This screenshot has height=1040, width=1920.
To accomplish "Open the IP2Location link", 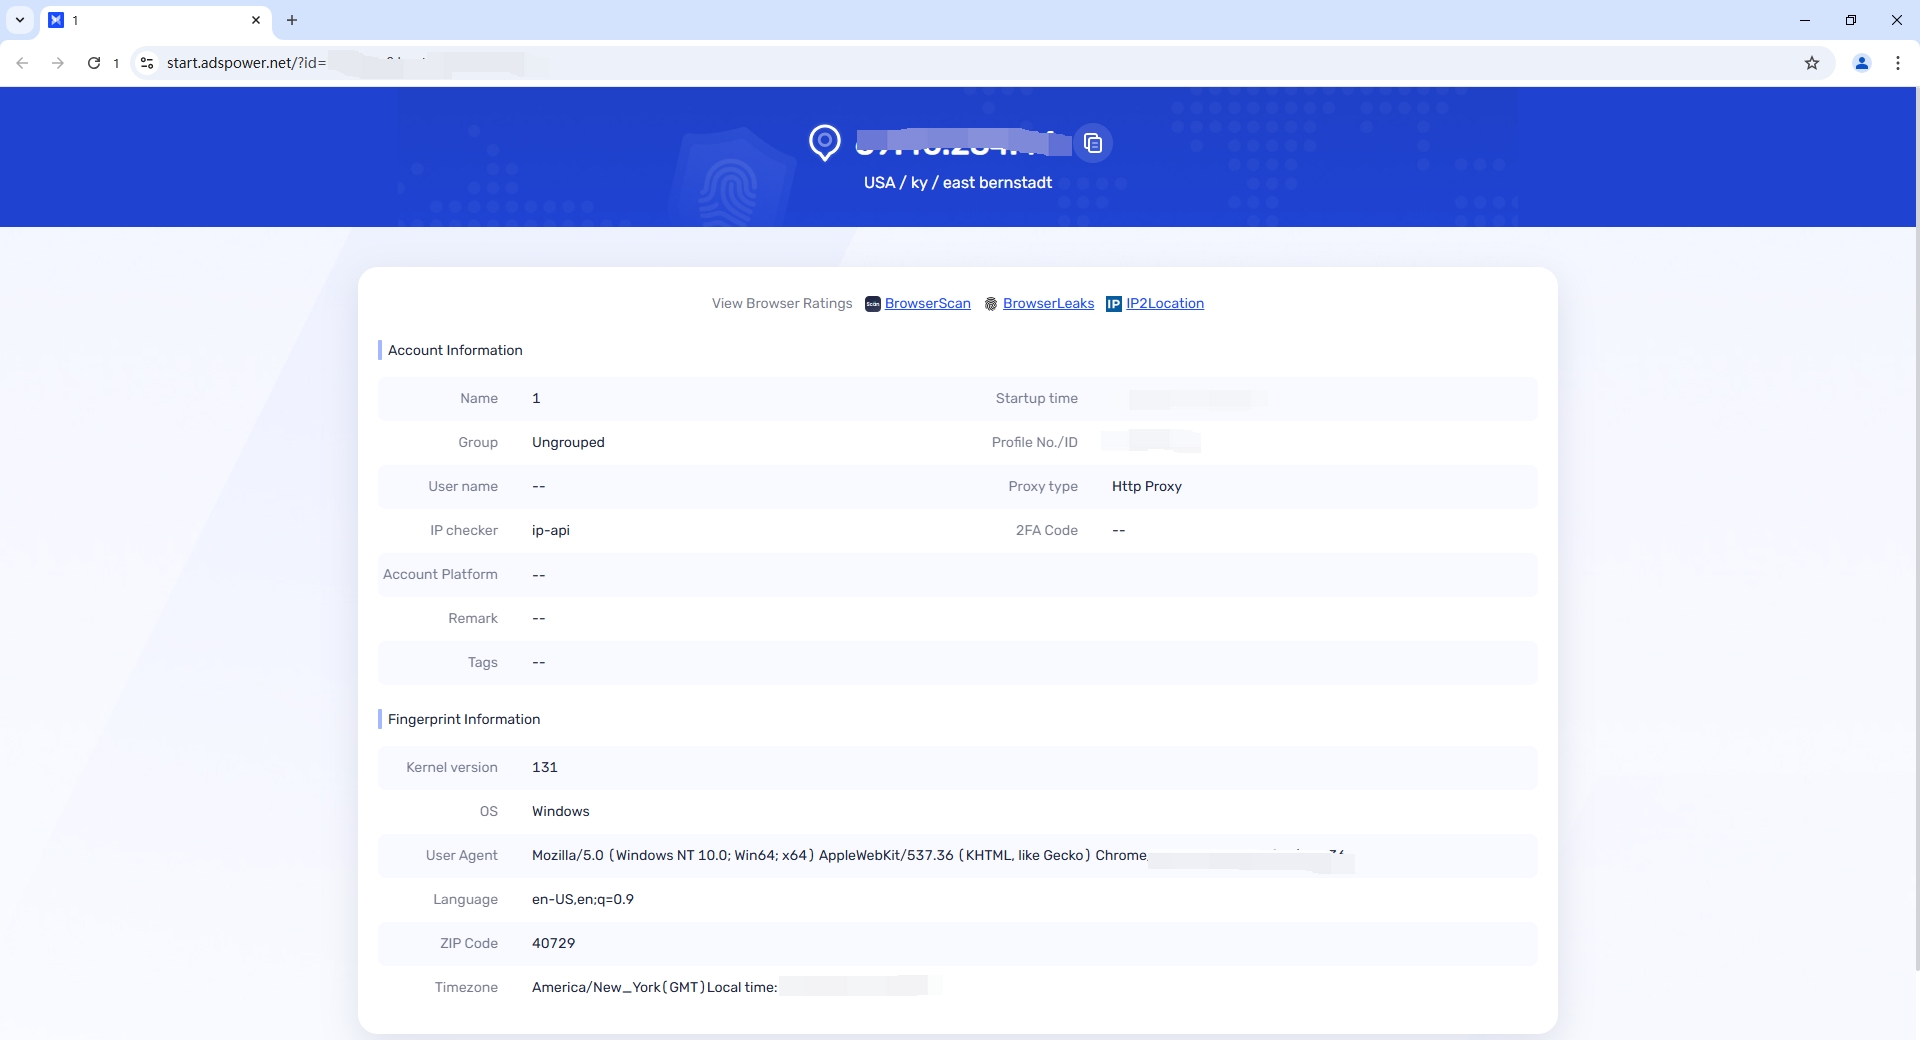I will (1165, 304).
